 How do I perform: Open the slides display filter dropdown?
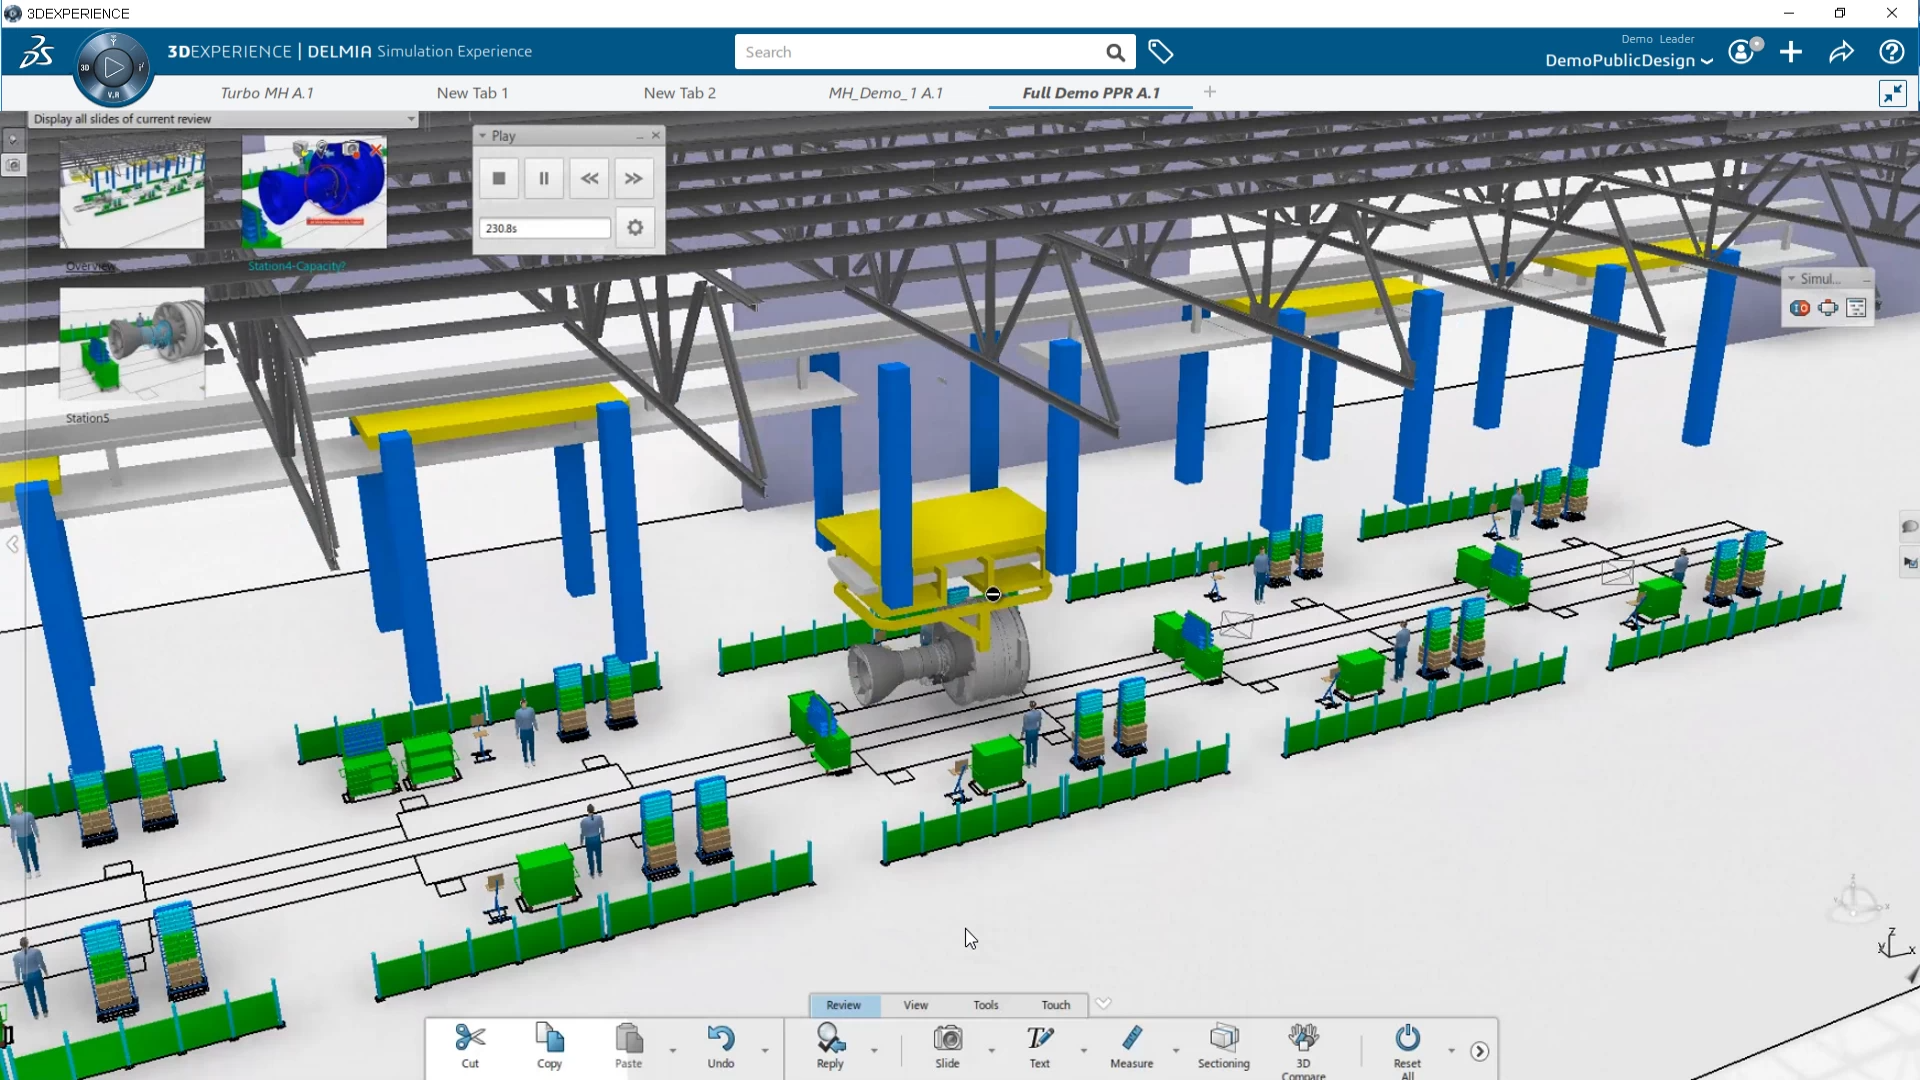pyautogui.click(x=410, y=119)
